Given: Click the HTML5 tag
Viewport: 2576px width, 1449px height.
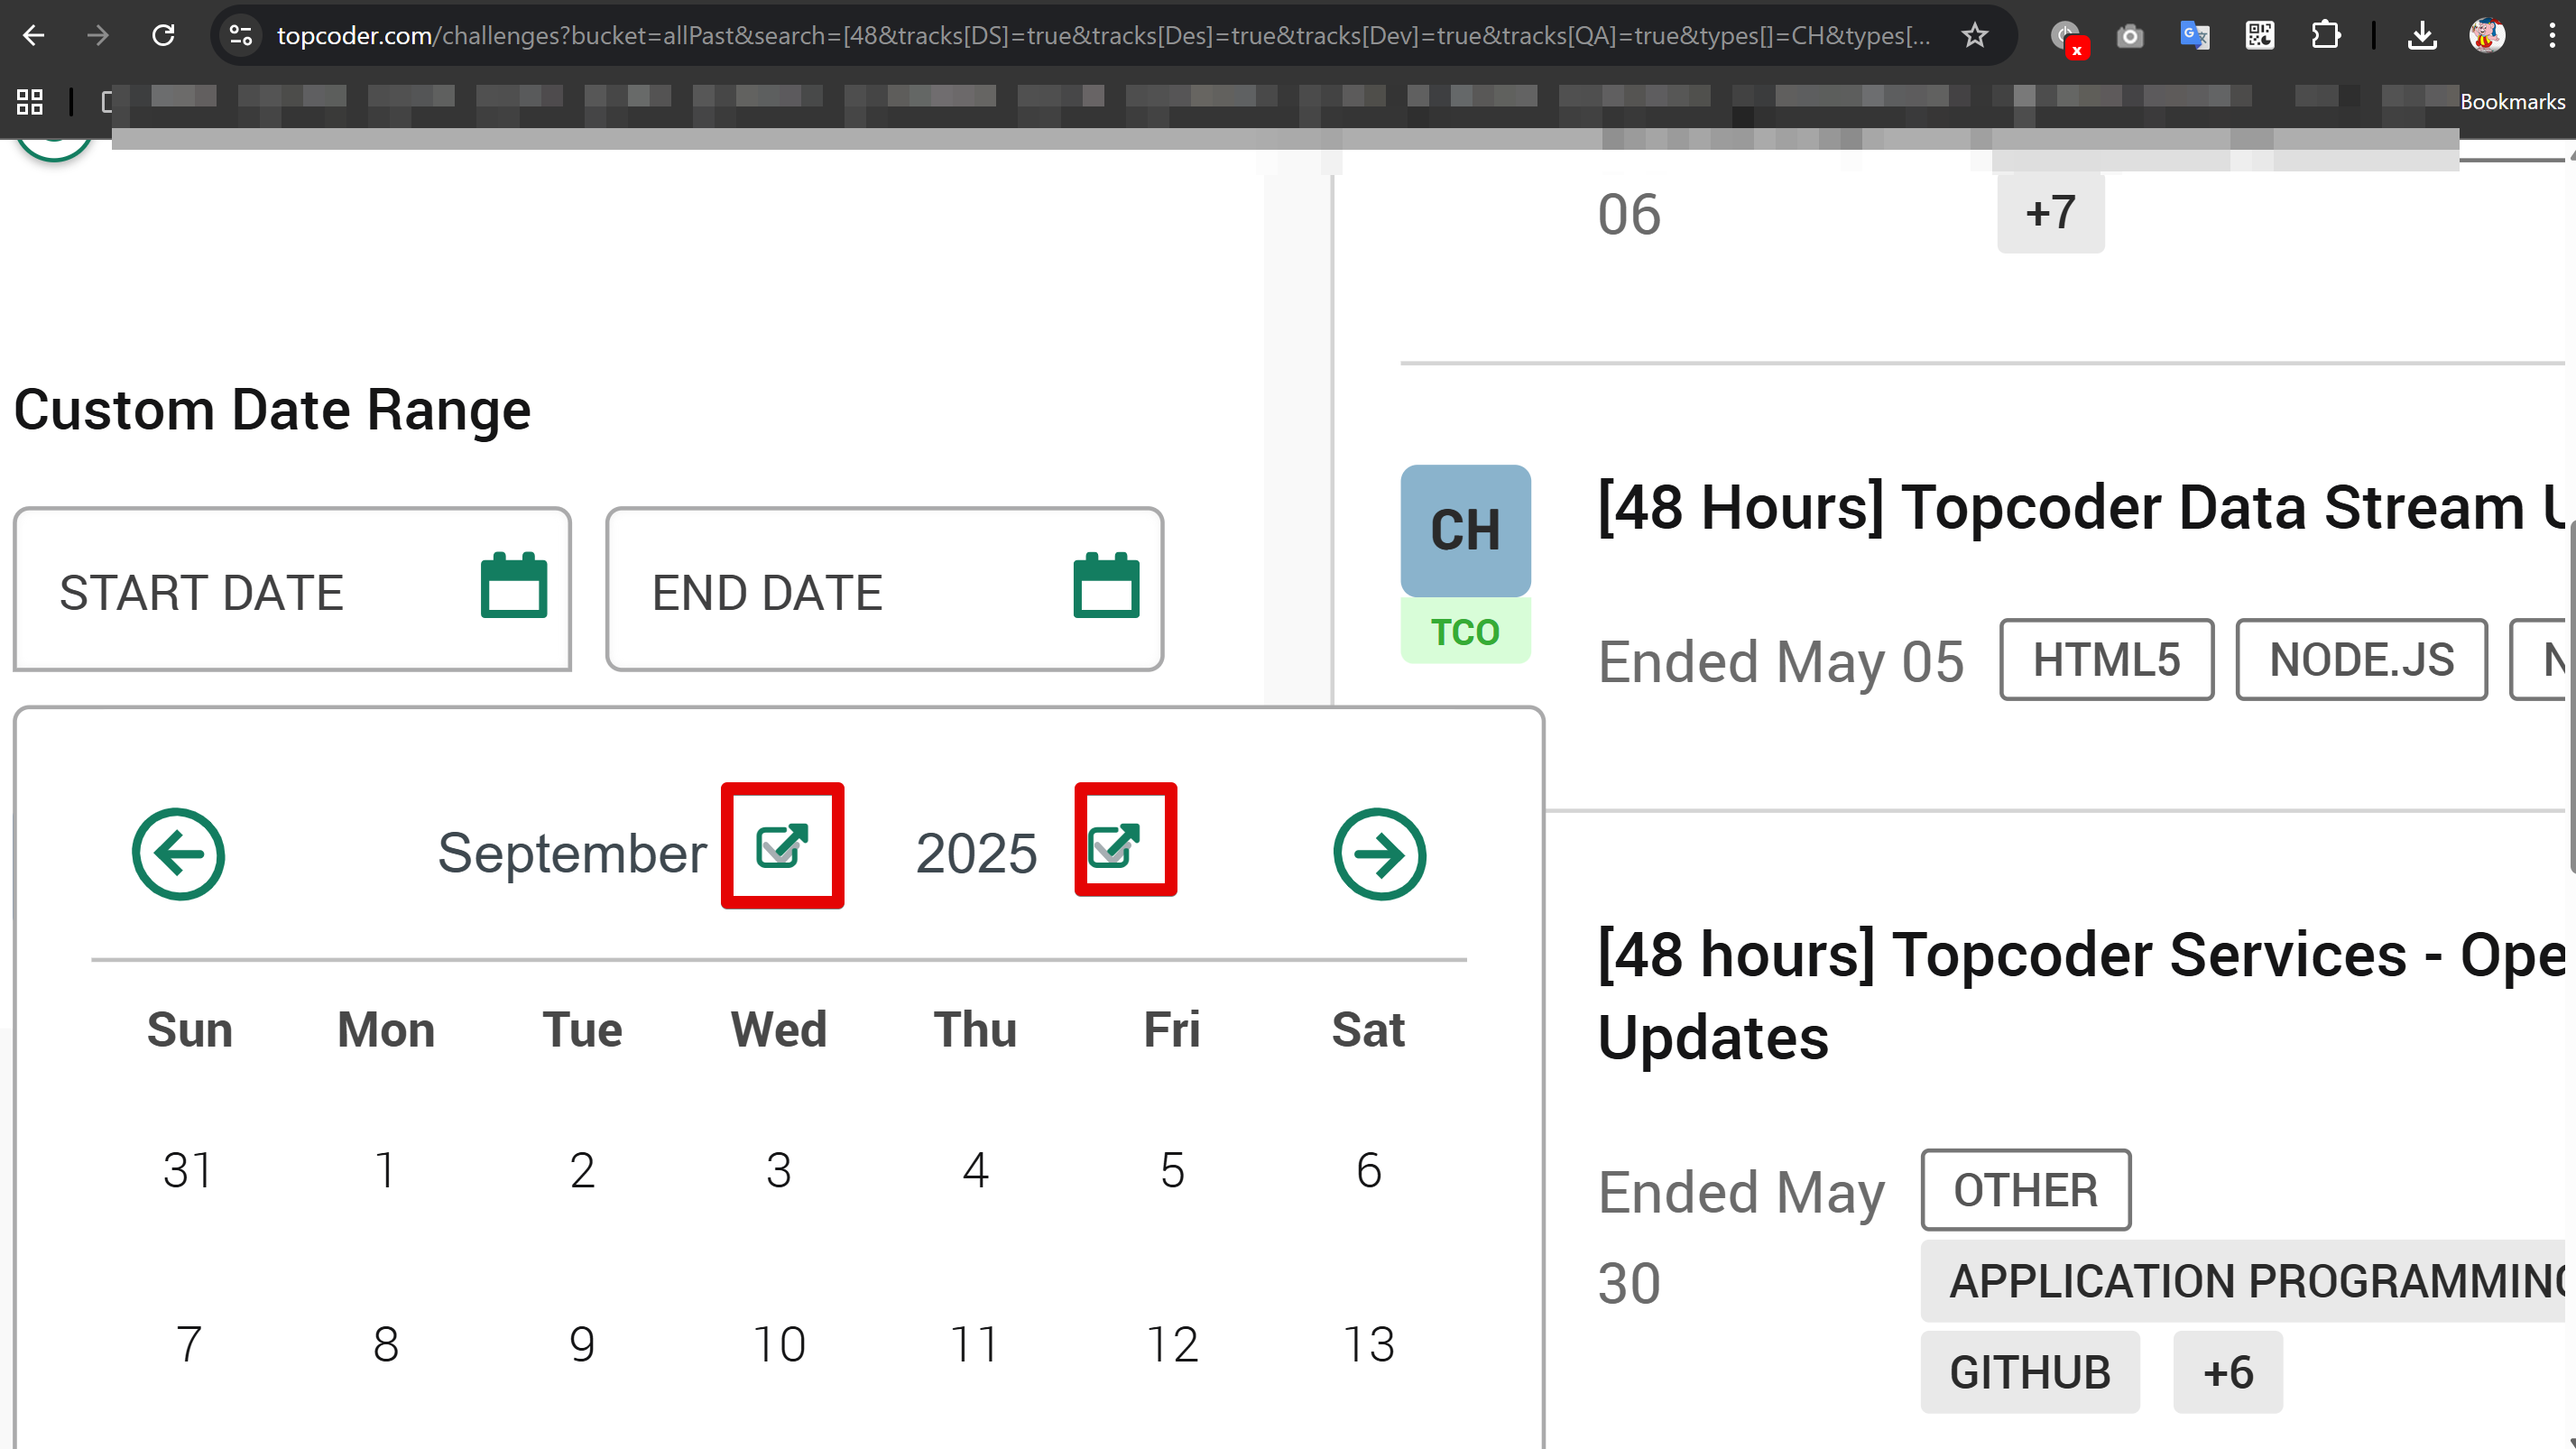Looking at the screenshot, I should (x=2105, y=660).
